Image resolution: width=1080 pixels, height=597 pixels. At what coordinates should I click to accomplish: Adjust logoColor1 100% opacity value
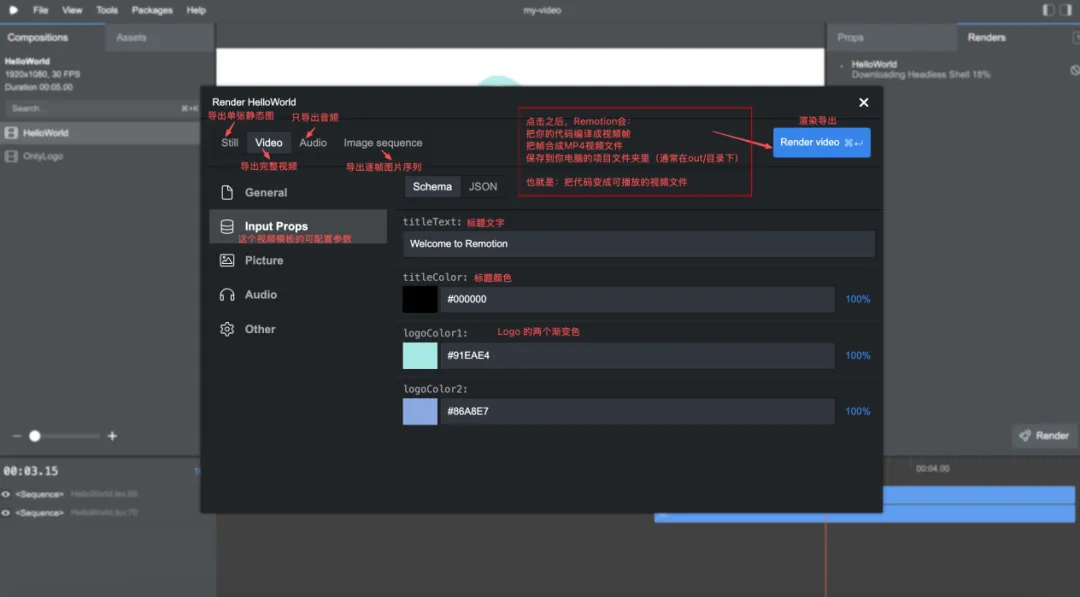[858, 356]
